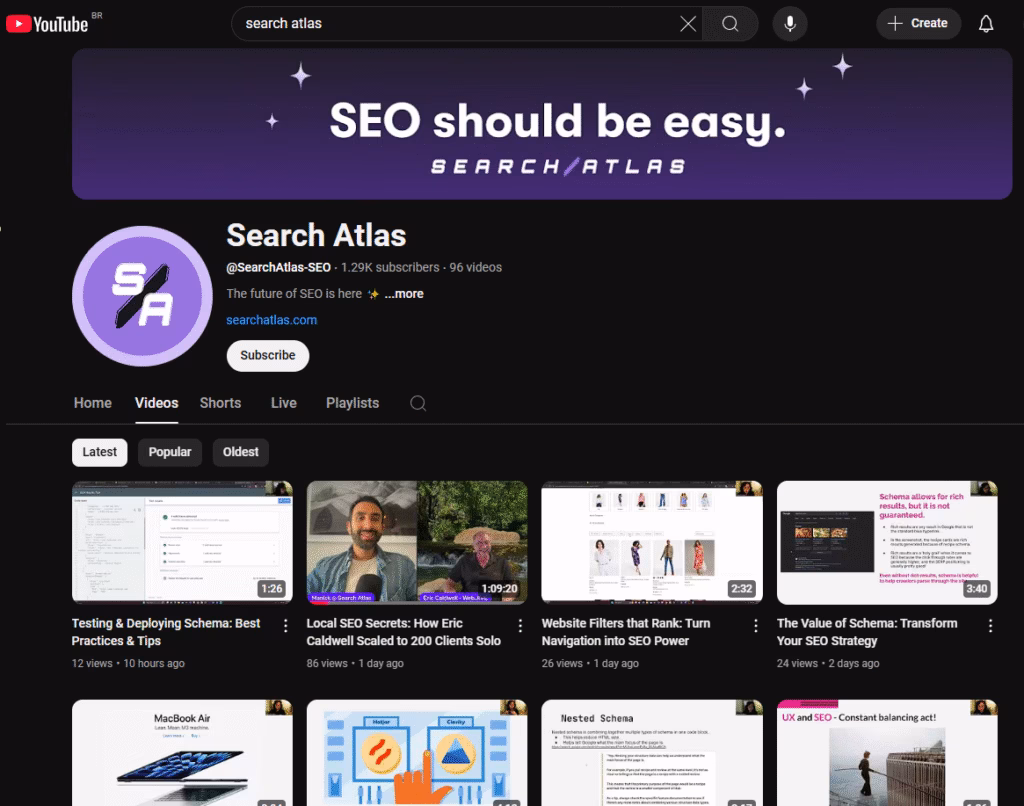Play the Local SEO Secrets video thumbnail
This screenshot has height=806, width=1024.
point(417,542)
